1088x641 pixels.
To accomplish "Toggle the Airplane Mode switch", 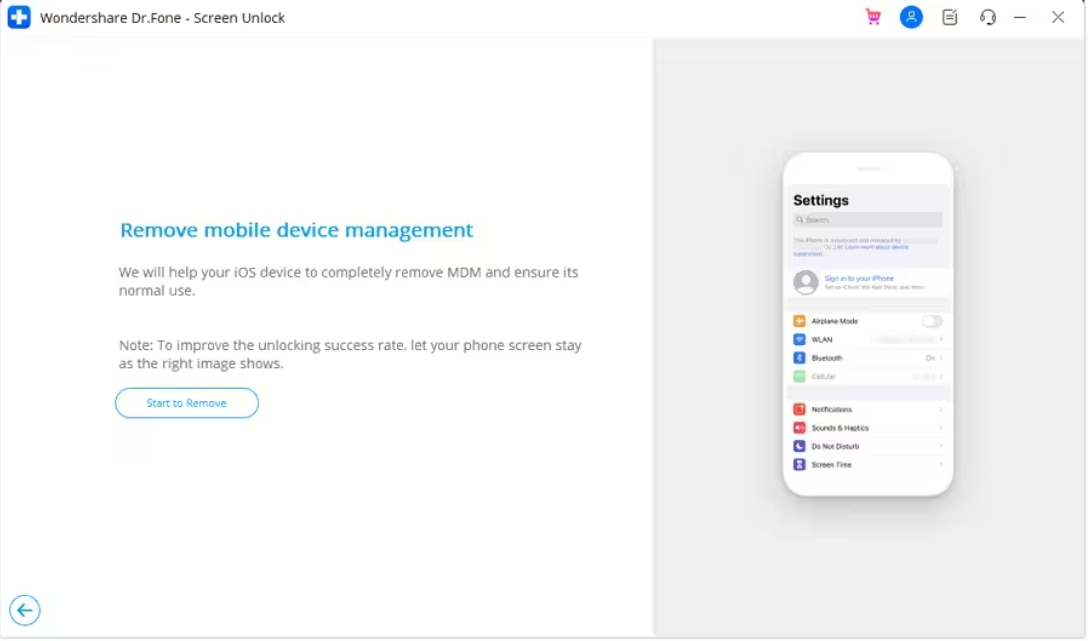I will pos(931,321).
